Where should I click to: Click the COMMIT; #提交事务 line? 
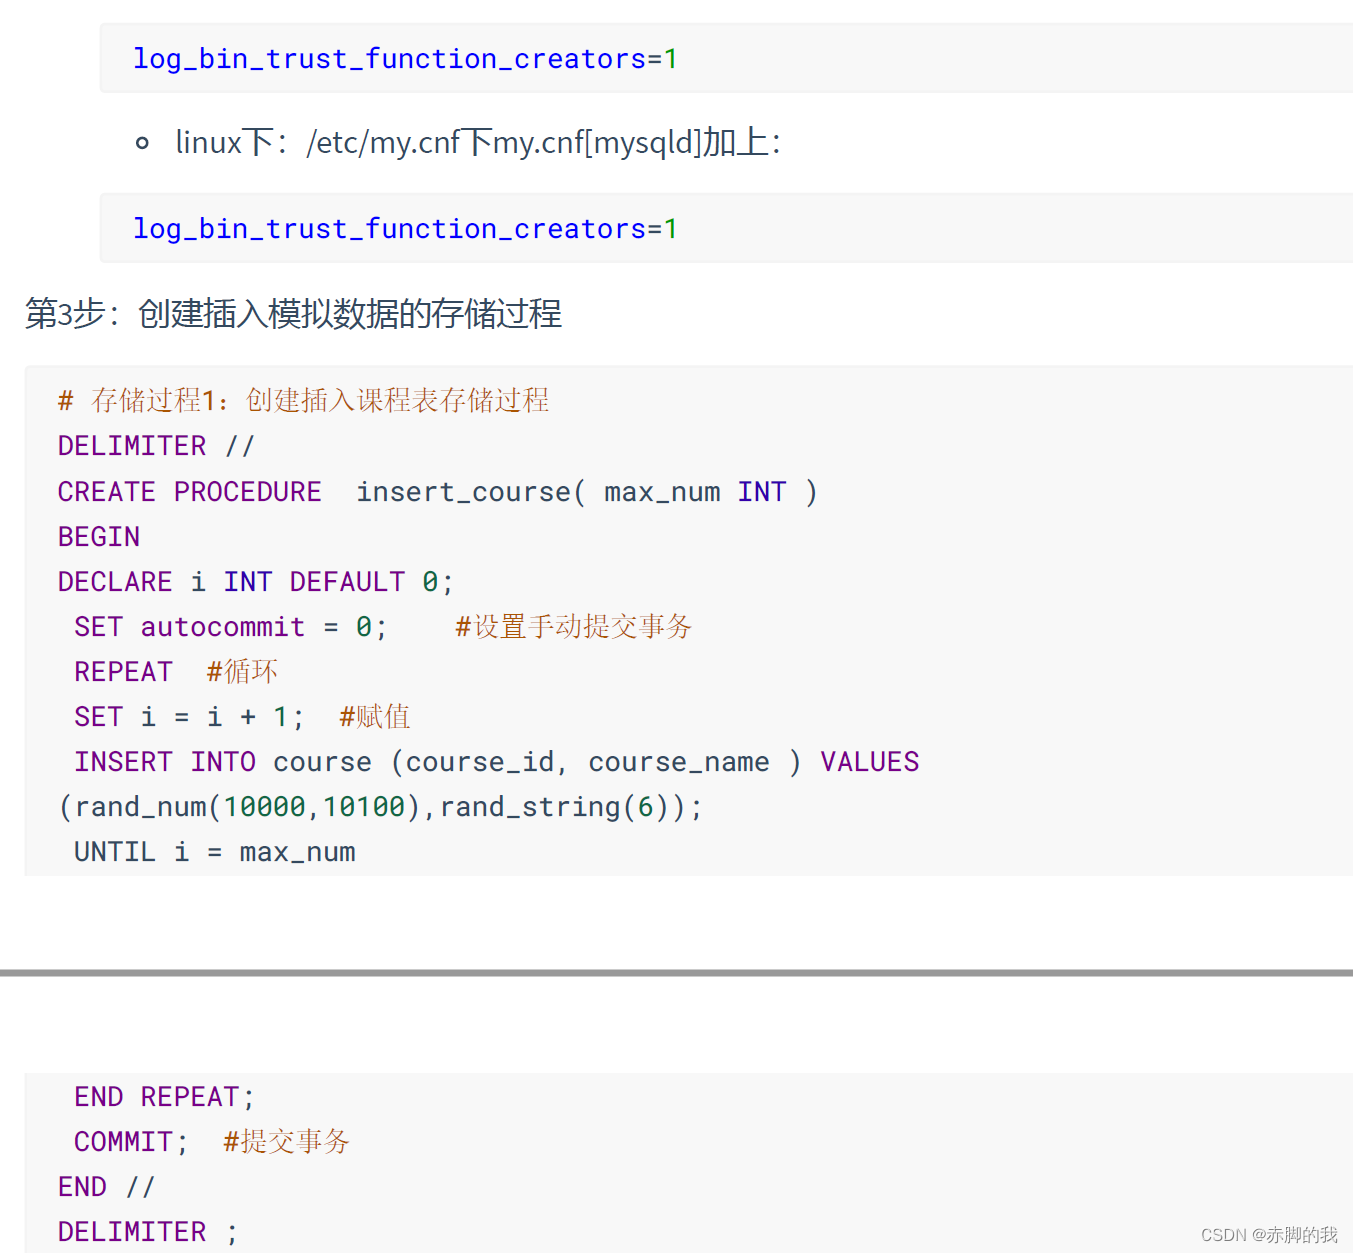[212, 1142]
